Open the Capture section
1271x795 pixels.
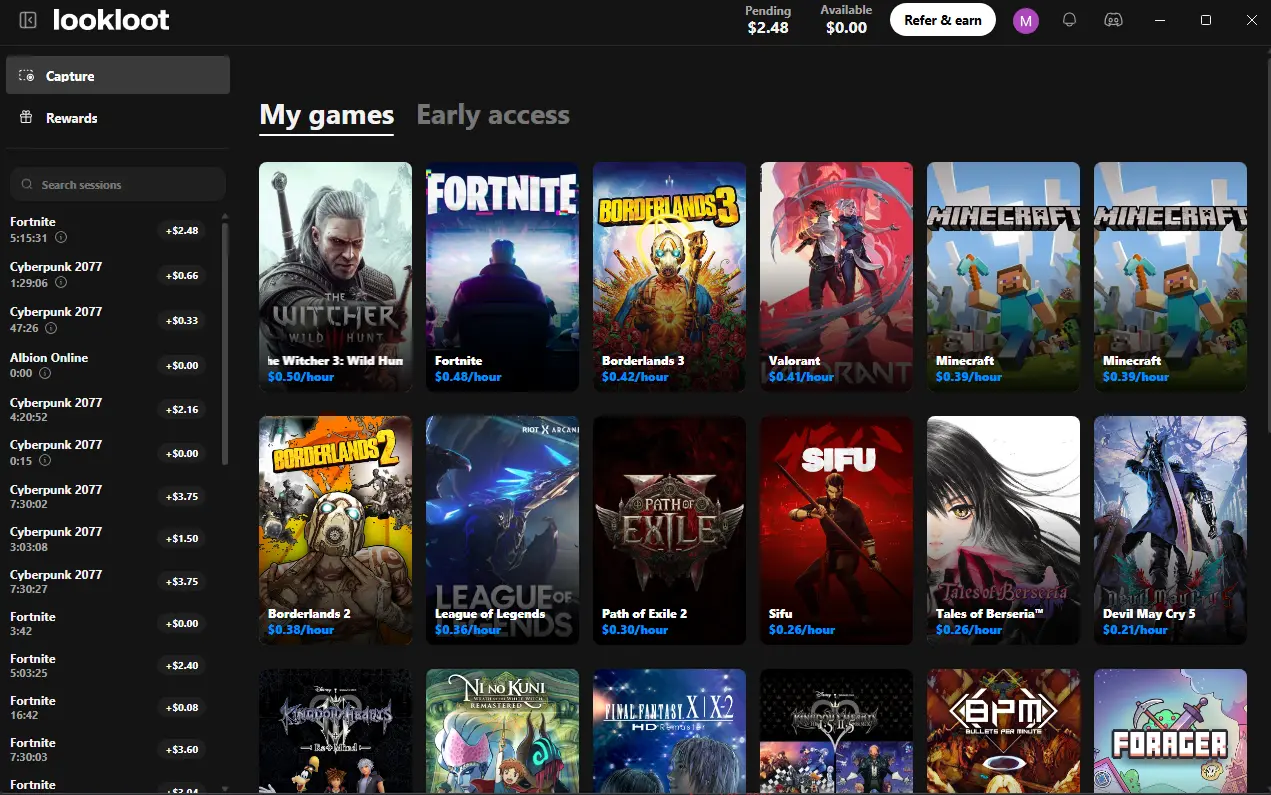118,76
